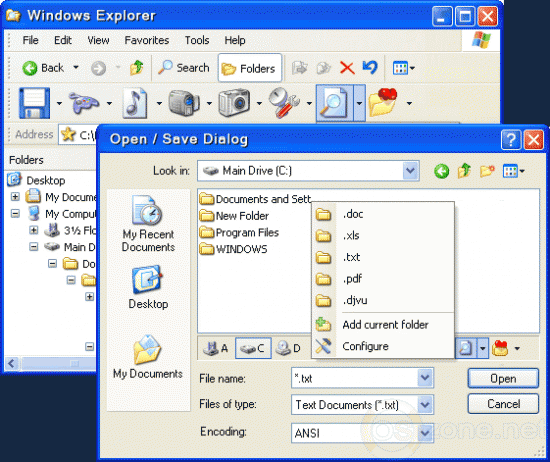Click the music note toolbar icon
The image size is (550, 462).
pyautogui.click(x=135, y=103)
